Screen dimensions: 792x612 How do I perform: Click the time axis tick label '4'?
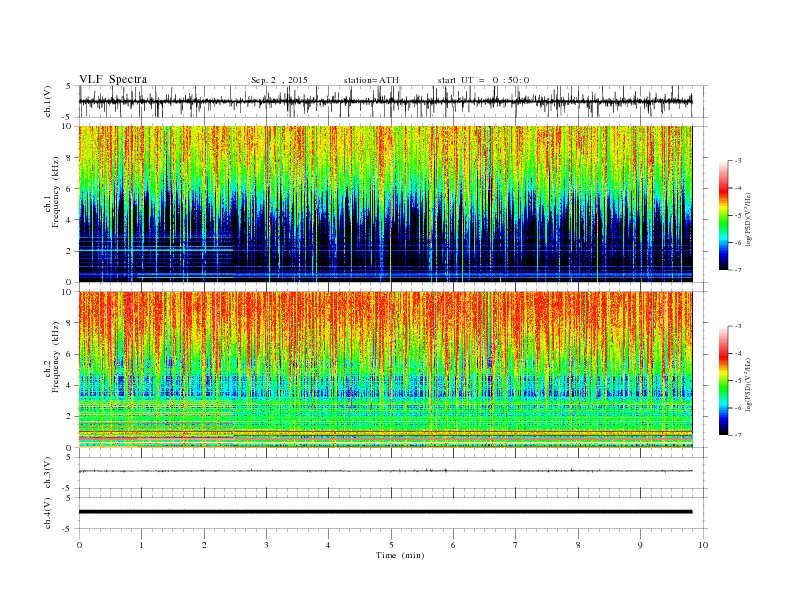[328, 545]
